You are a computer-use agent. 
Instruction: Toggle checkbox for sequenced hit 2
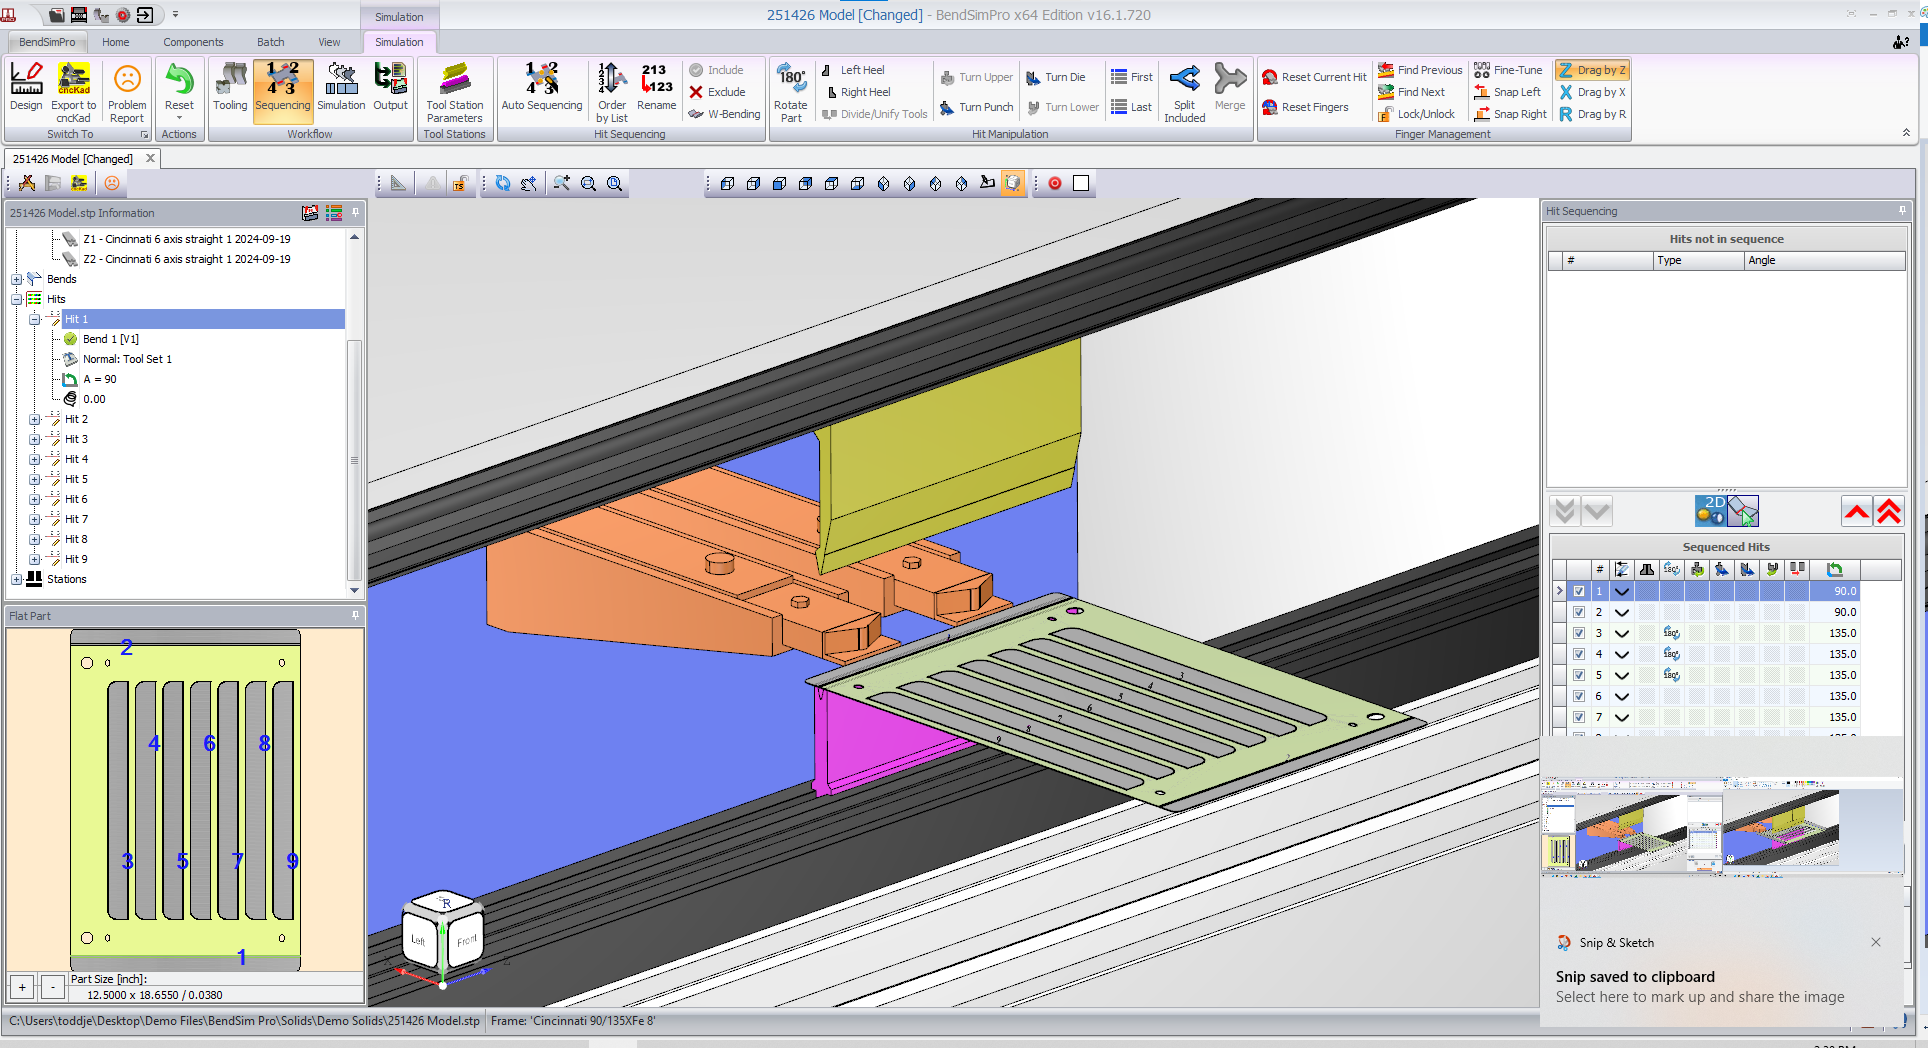pos(1579,612)
